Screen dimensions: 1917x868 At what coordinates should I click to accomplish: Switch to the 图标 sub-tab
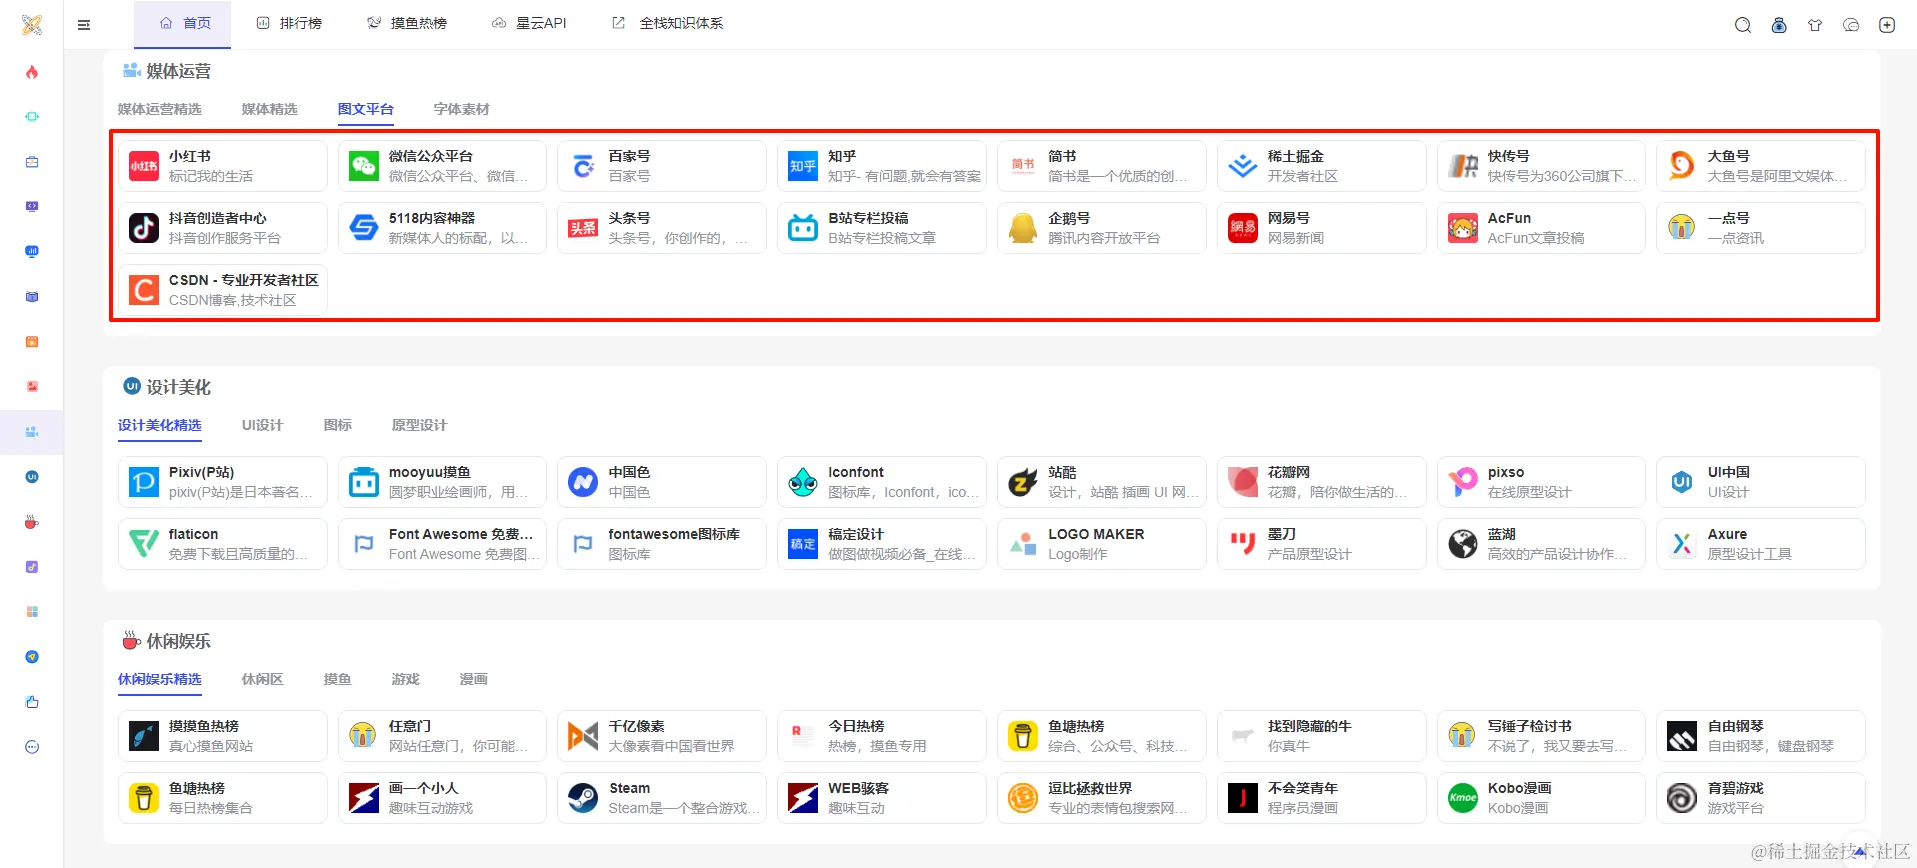(338, 425)
